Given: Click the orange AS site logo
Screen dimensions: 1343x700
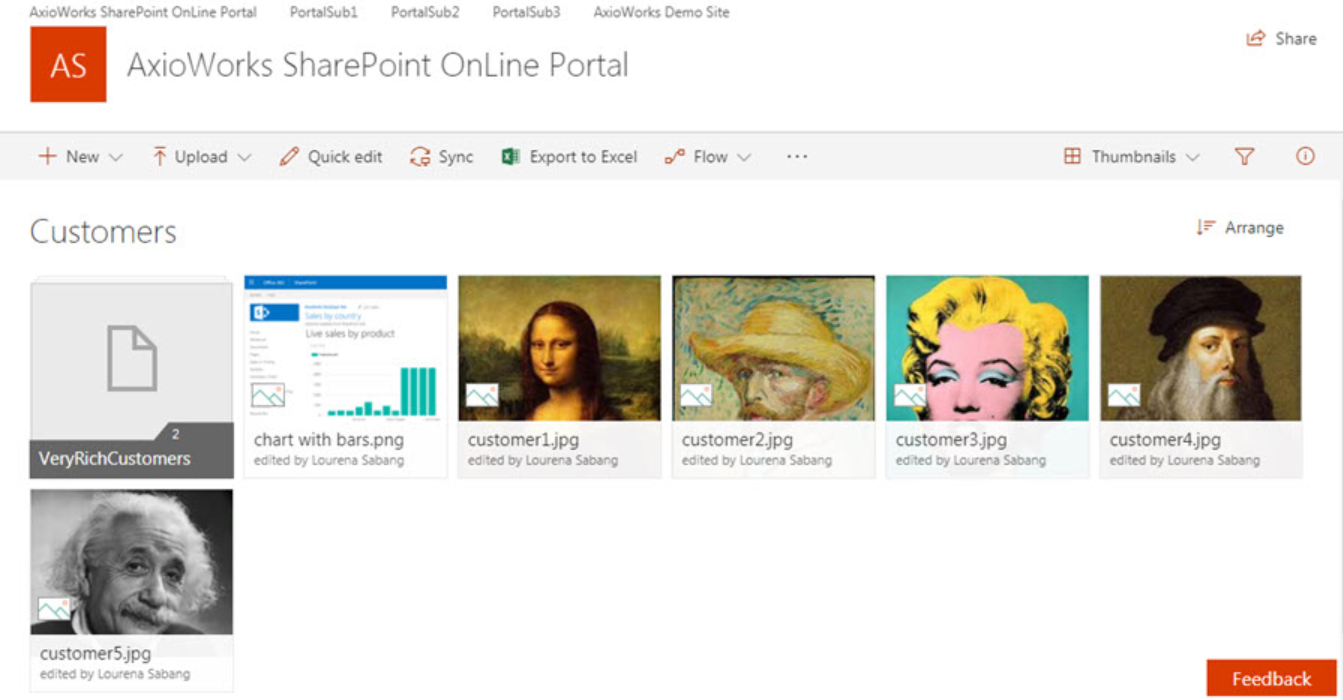Looking at the screenshot, I should click(x=68, y=65).
